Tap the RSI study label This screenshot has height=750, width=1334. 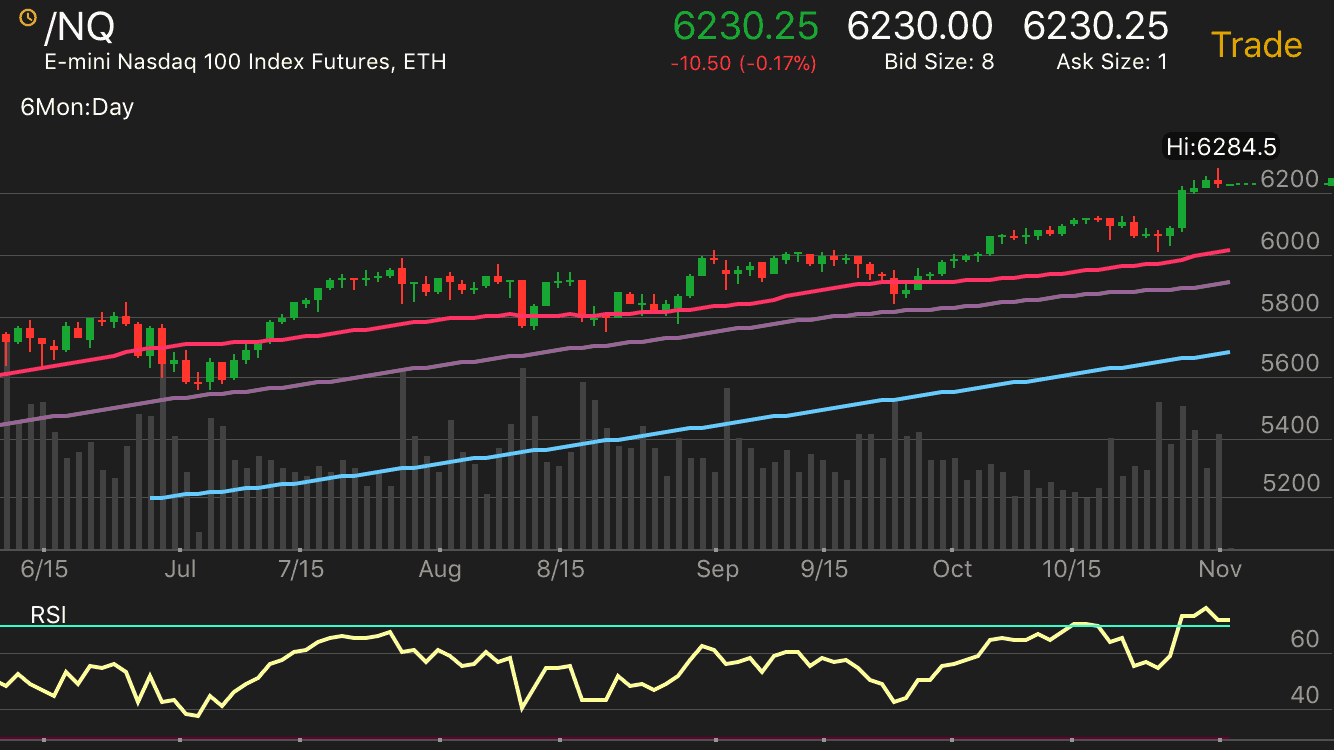pos(49,615)
